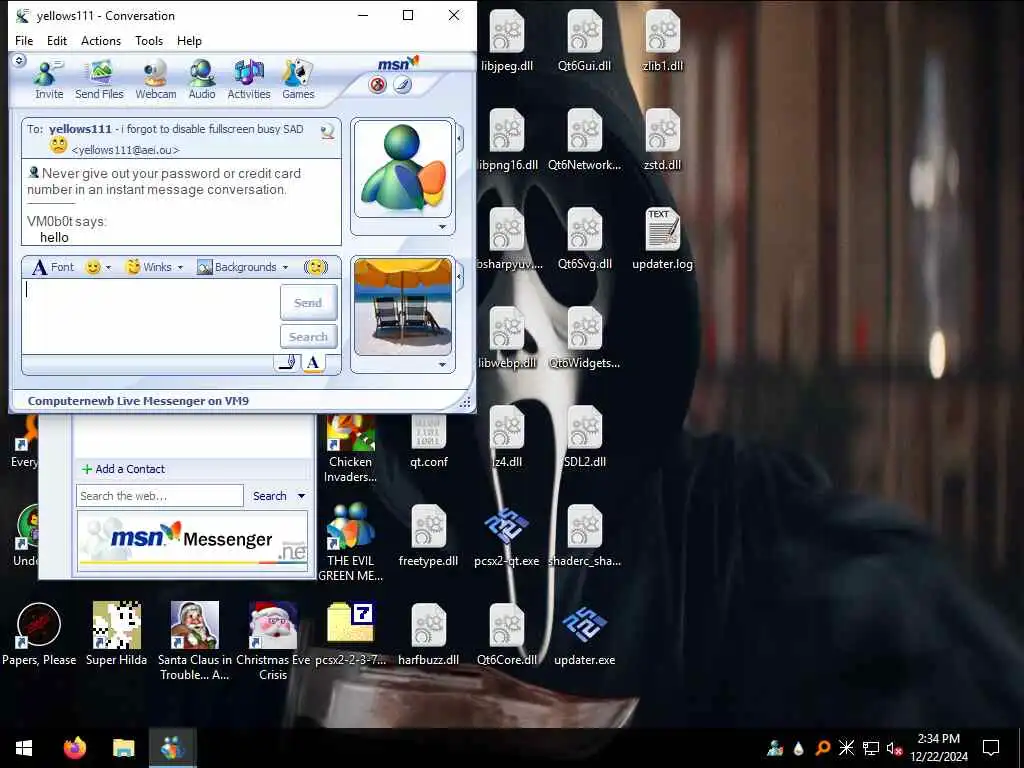Collapse my display picture panel
1024x768 pixels.
459,277
